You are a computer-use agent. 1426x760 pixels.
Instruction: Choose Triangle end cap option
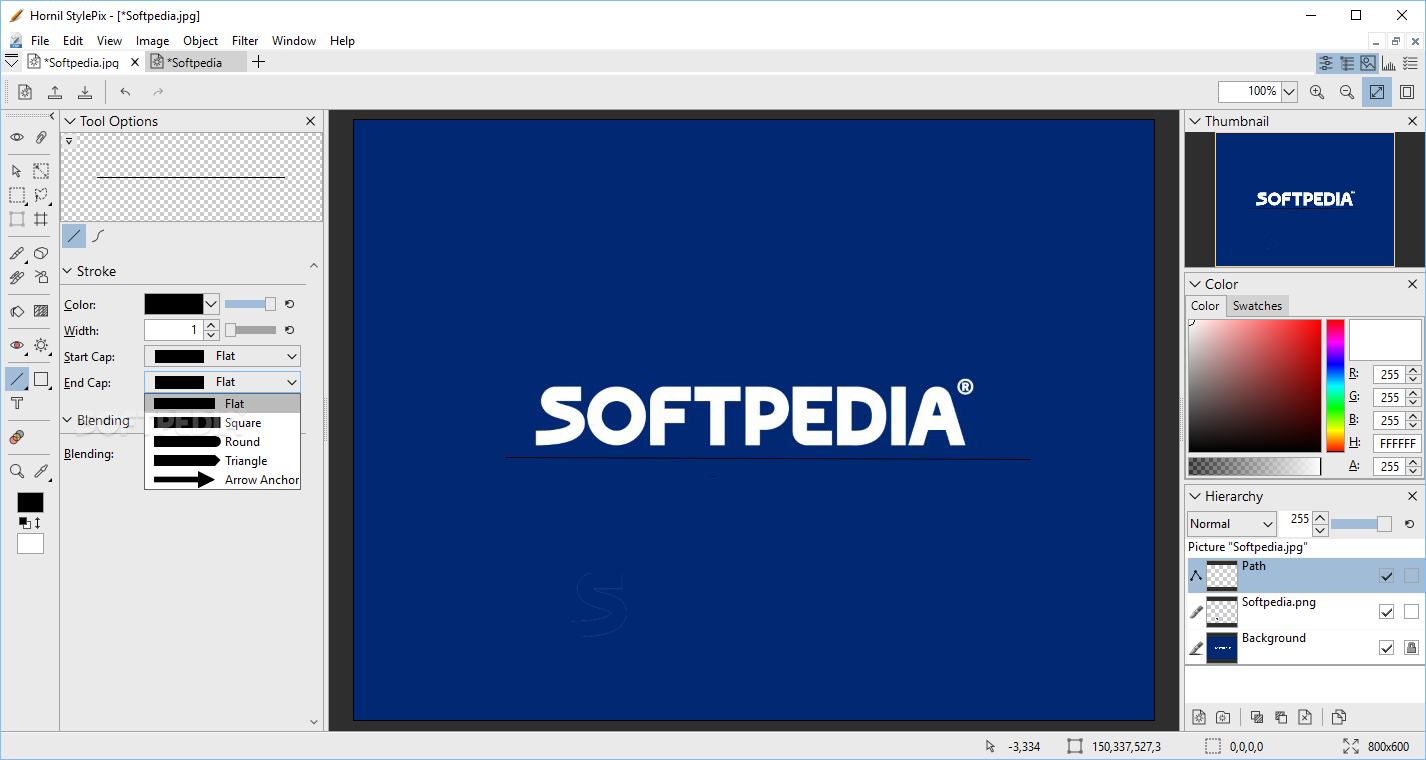[223, 461]
